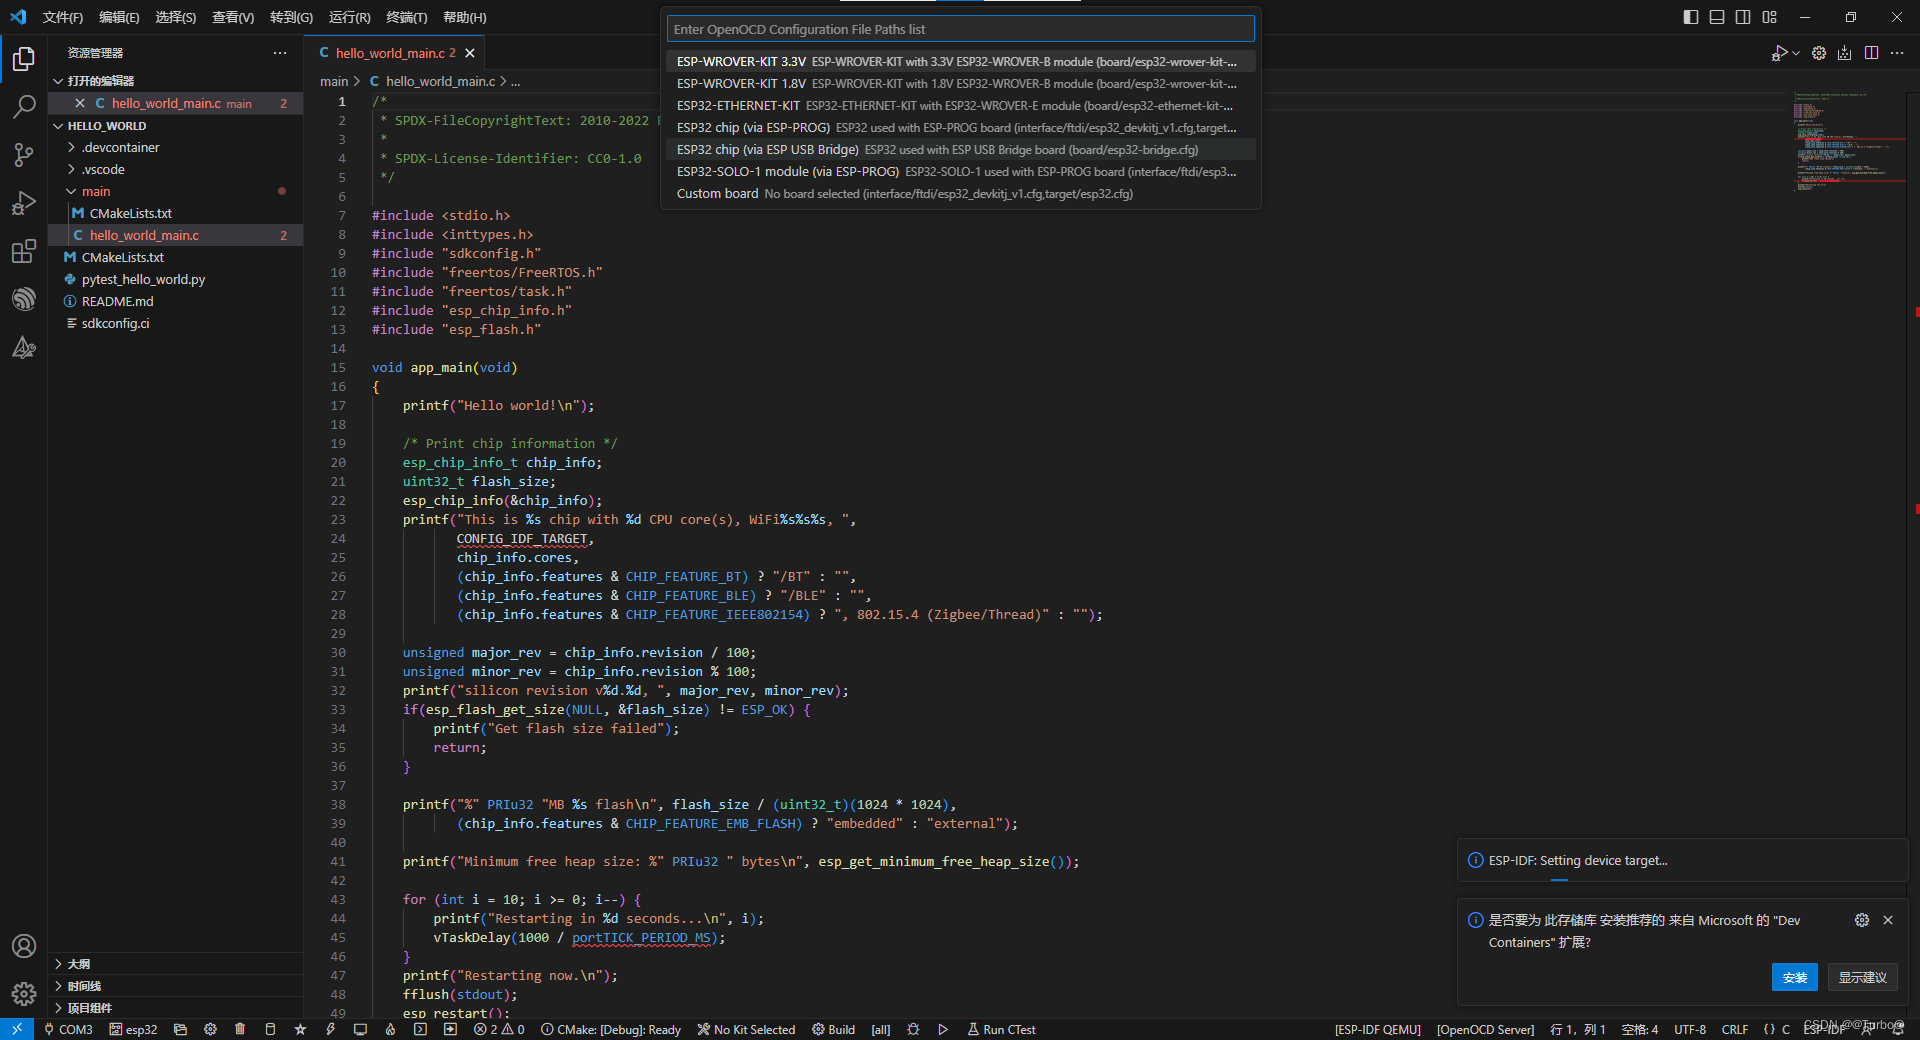Open the Accounts icon in activity bar
Image resolution: width=1920 pixels, height=1040 pixels.
pyautogui.click(x=24, y=946)
